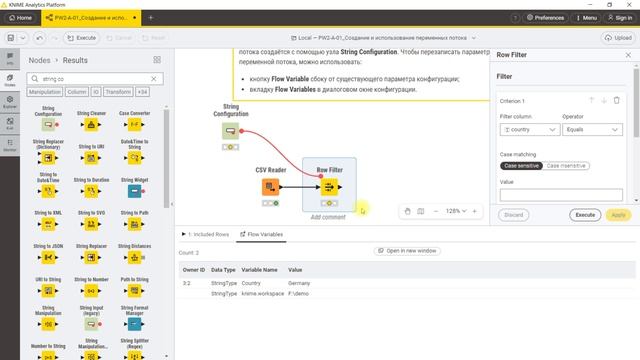Click the Upload button
Image resolution: width=640 pixels, height=360 pixels.
pyautogui.click(x=618, y=38)
